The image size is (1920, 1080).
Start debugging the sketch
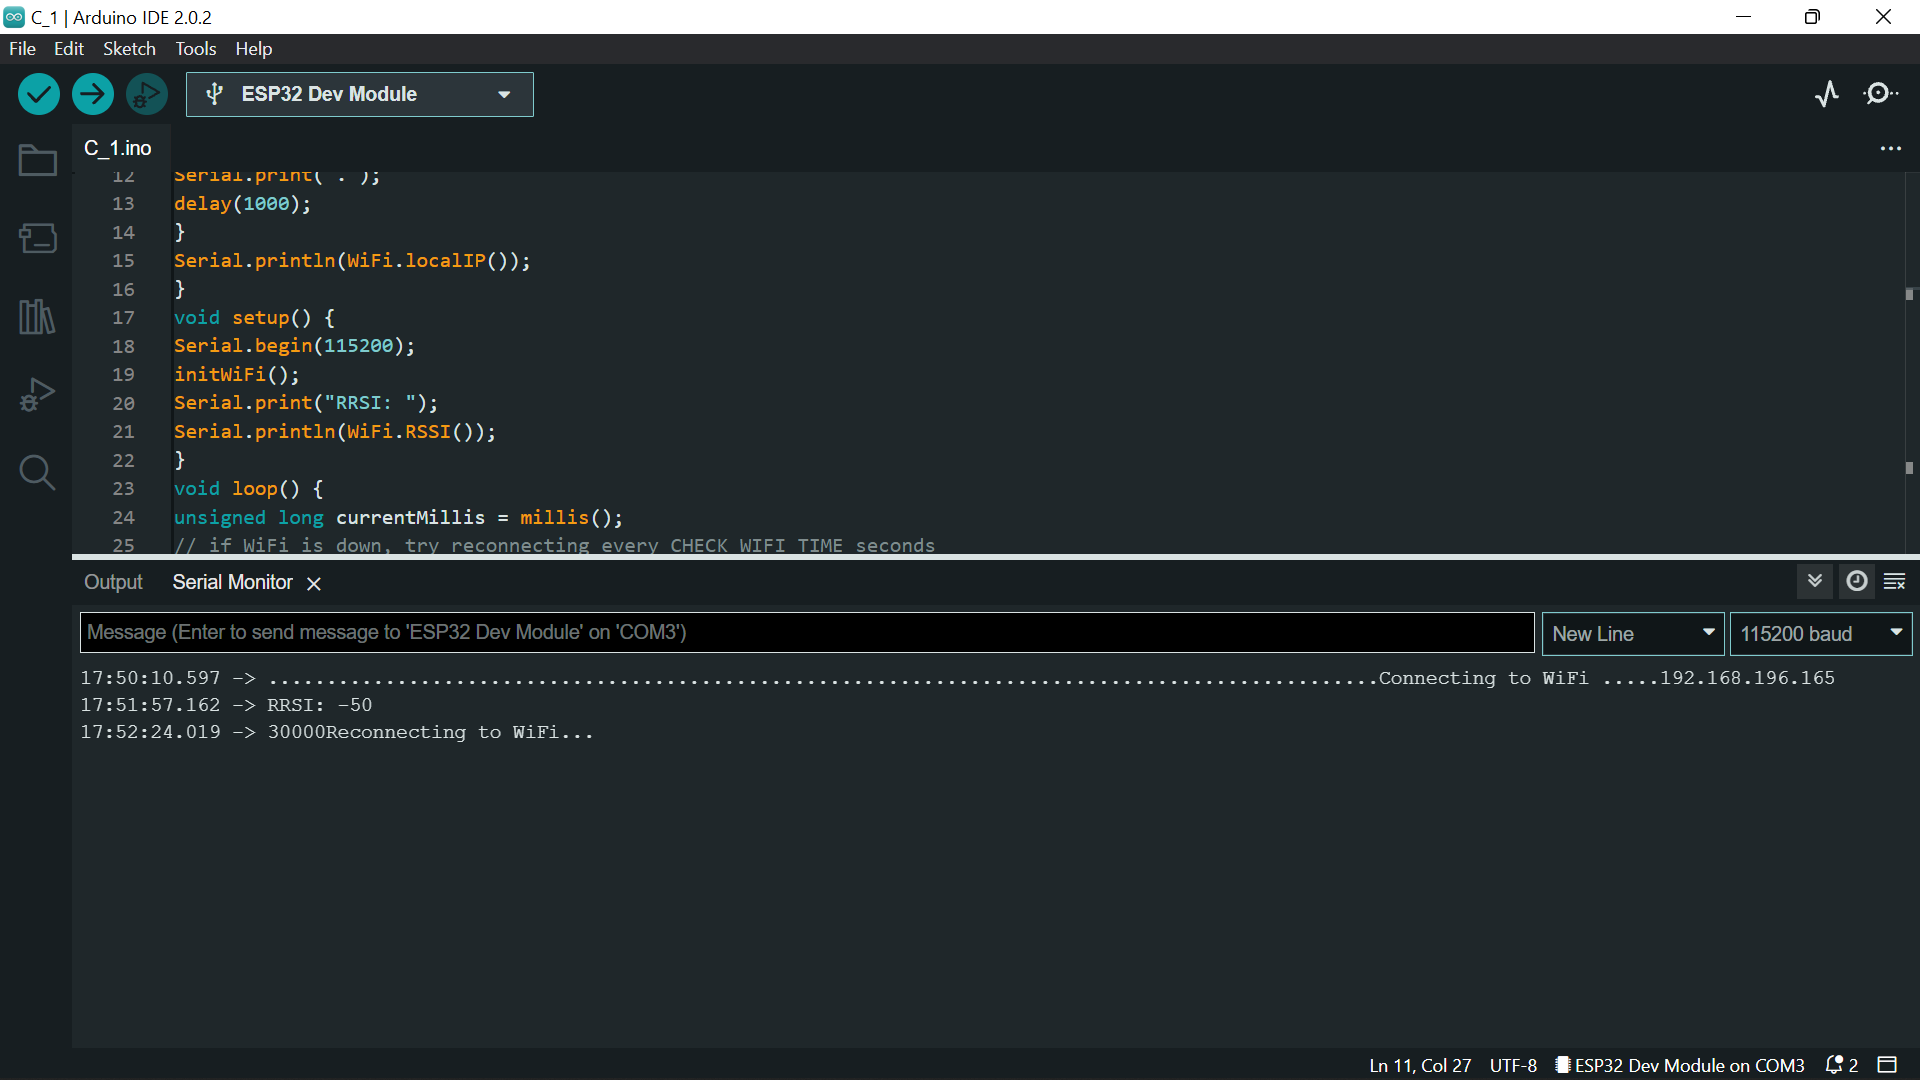(146, 93)
